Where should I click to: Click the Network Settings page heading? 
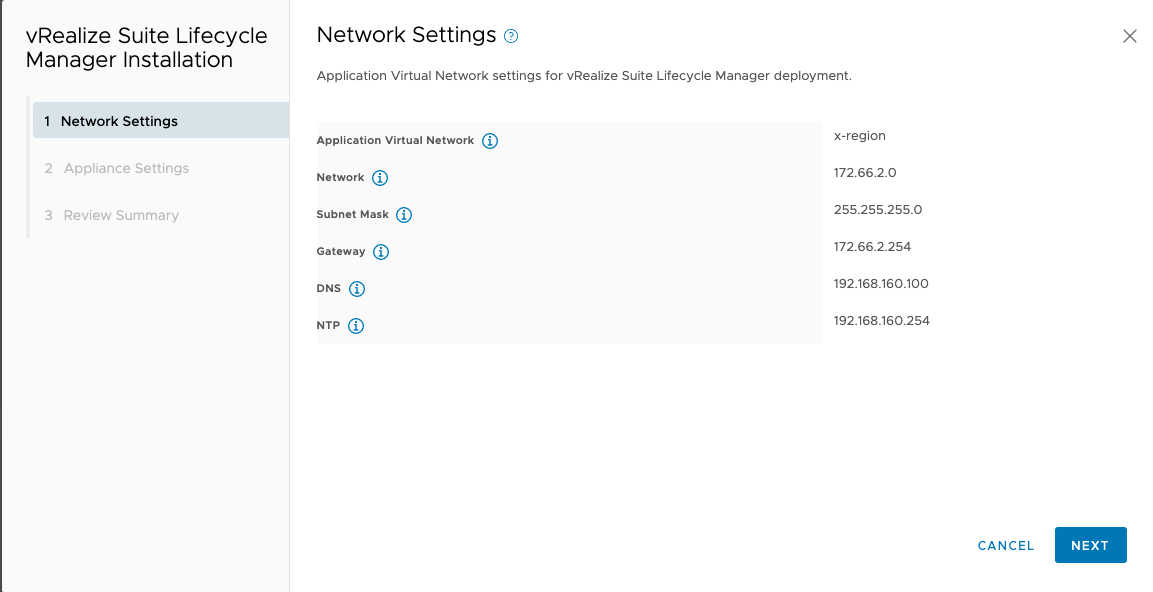tap(407, 35)
